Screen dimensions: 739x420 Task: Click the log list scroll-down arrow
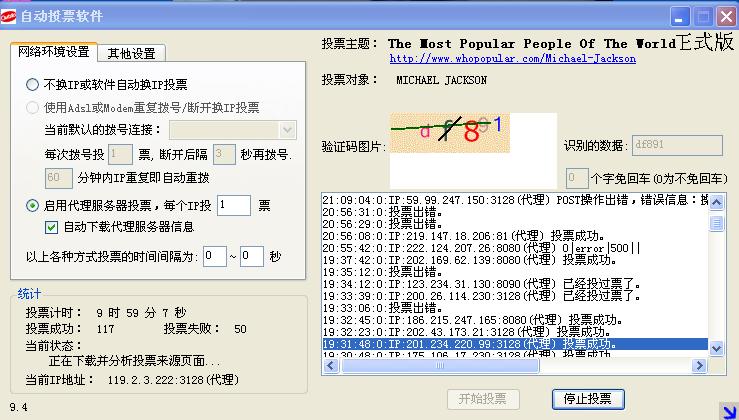pyautogui.click(x=716, y=349)
